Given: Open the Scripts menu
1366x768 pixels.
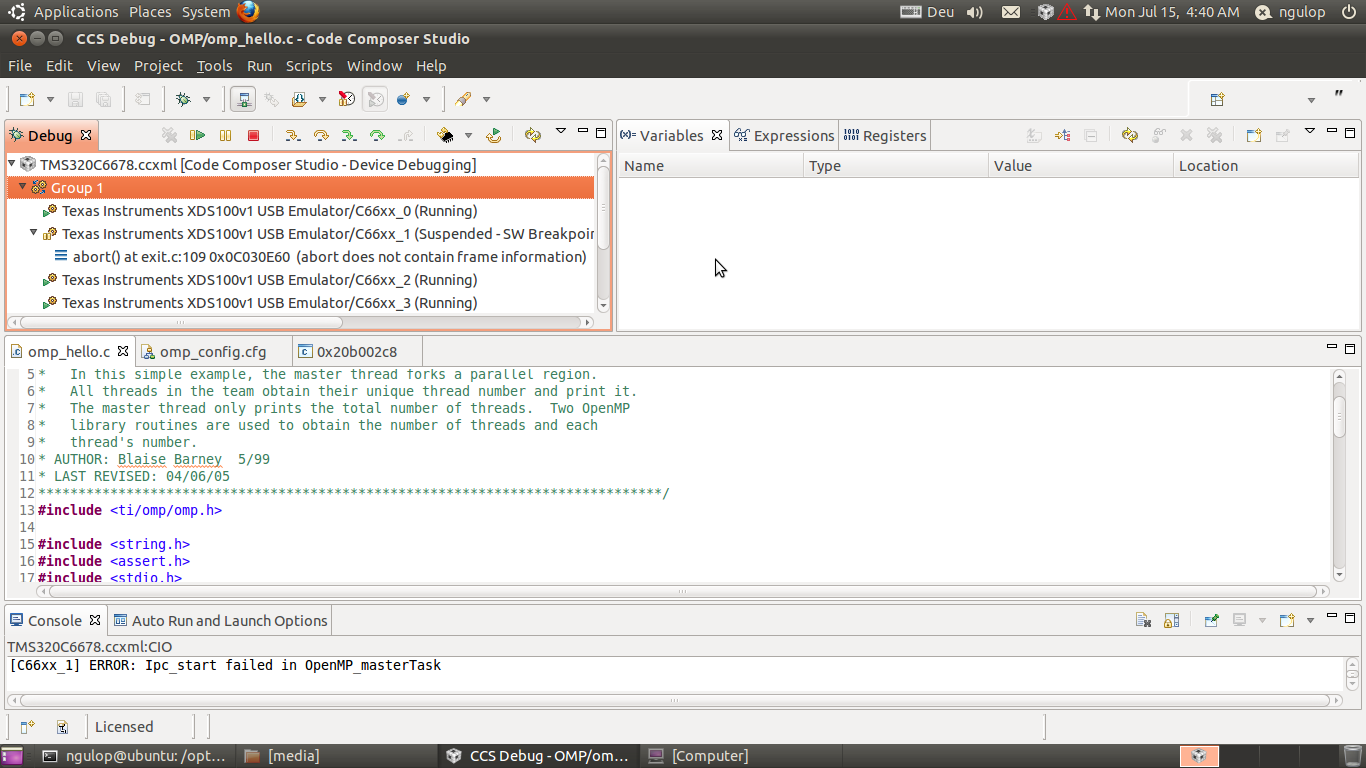Looking at the screenshot, I should pos(309,66).
